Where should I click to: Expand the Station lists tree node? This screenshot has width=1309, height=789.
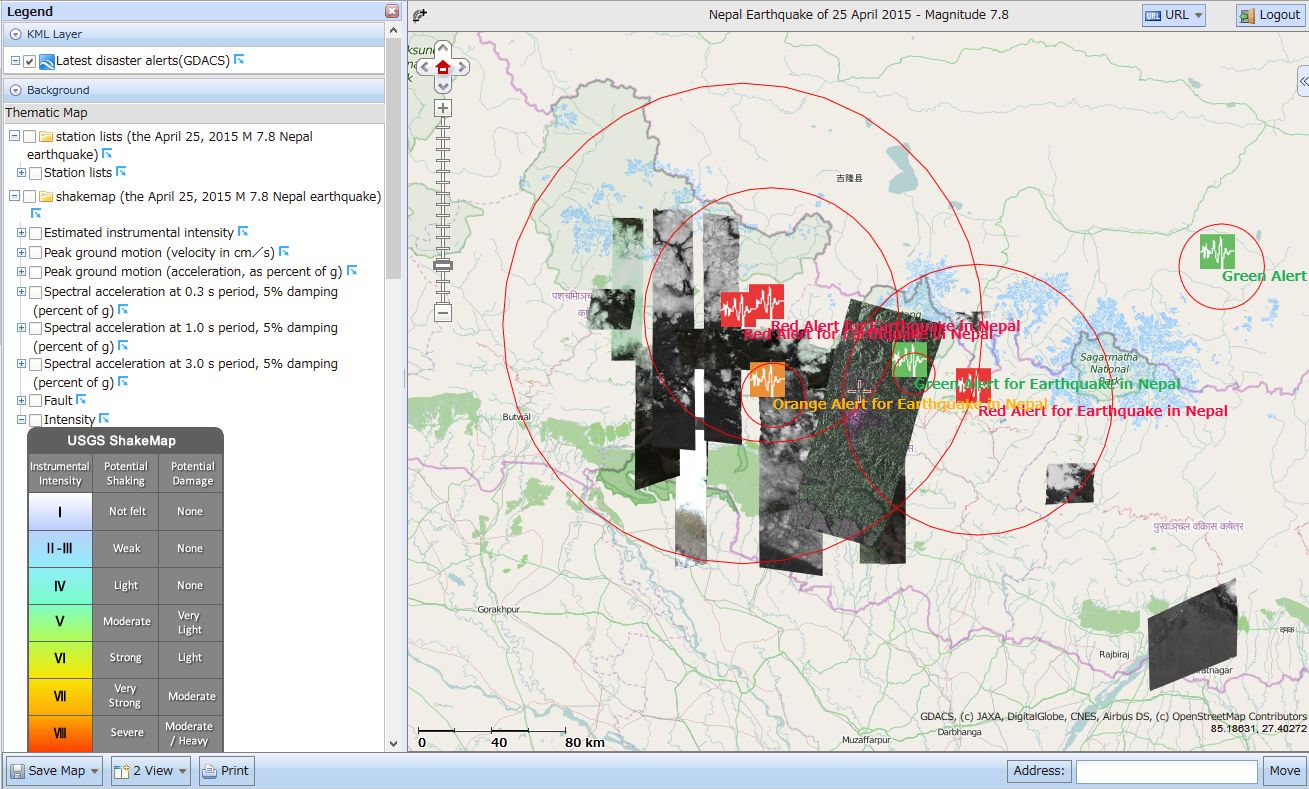[21, 173]
